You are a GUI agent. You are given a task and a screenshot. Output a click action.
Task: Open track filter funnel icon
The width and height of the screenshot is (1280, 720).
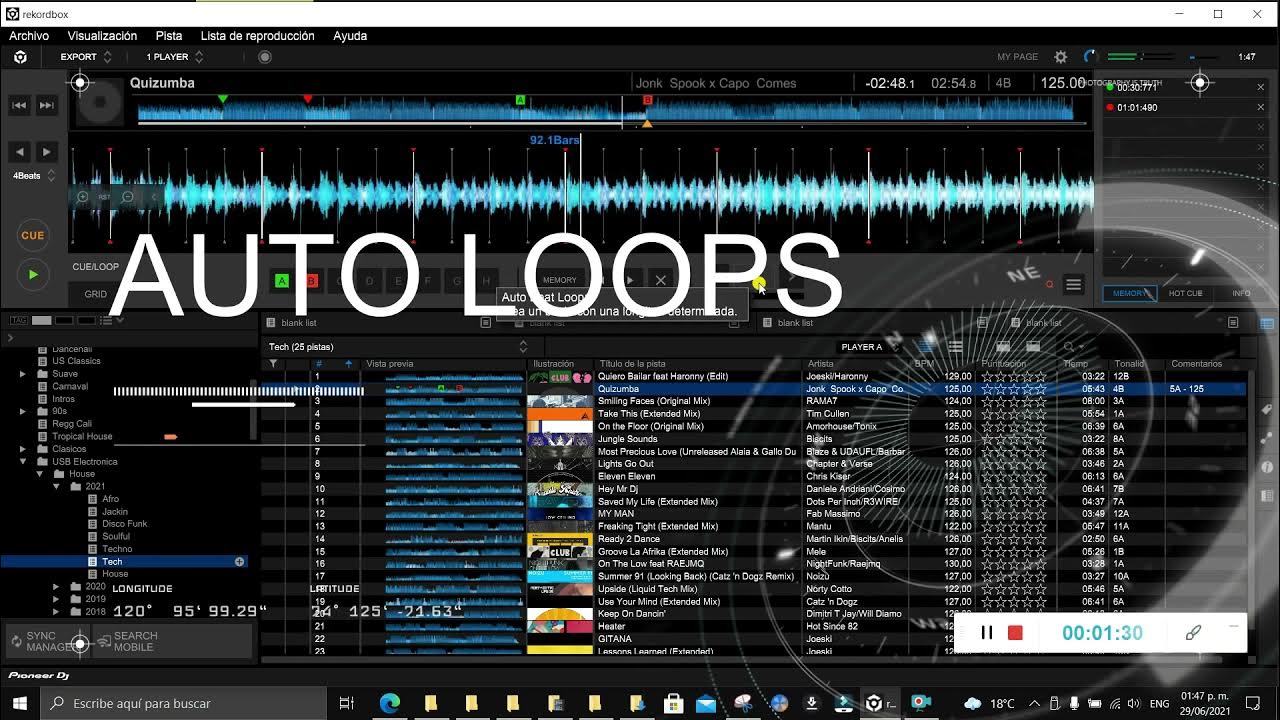273,364
